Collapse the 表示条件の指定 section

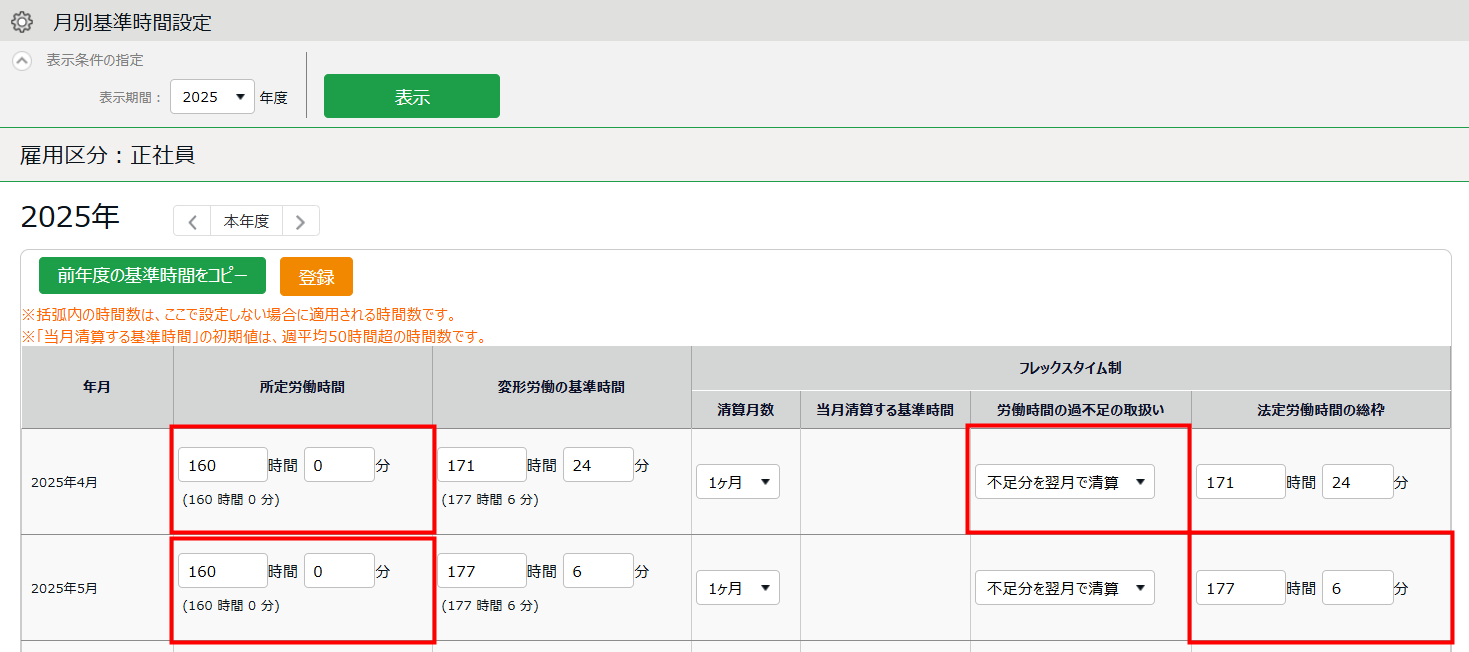pos(22,60)
